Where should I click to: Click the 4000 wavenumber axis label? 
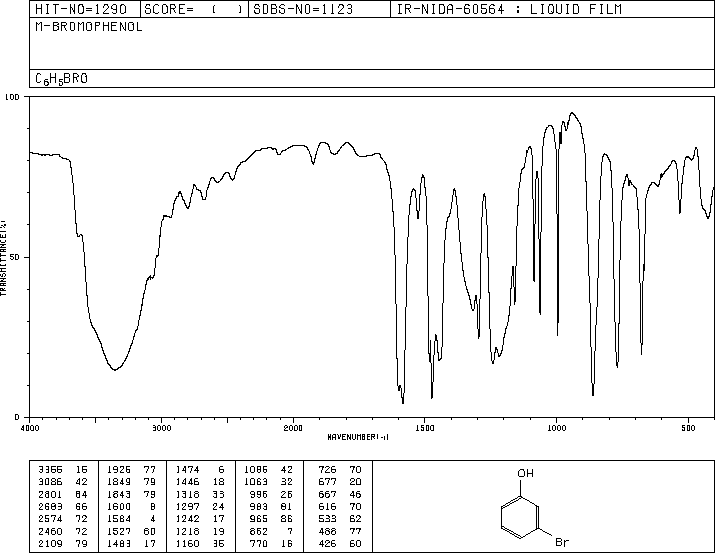[30, 428]
